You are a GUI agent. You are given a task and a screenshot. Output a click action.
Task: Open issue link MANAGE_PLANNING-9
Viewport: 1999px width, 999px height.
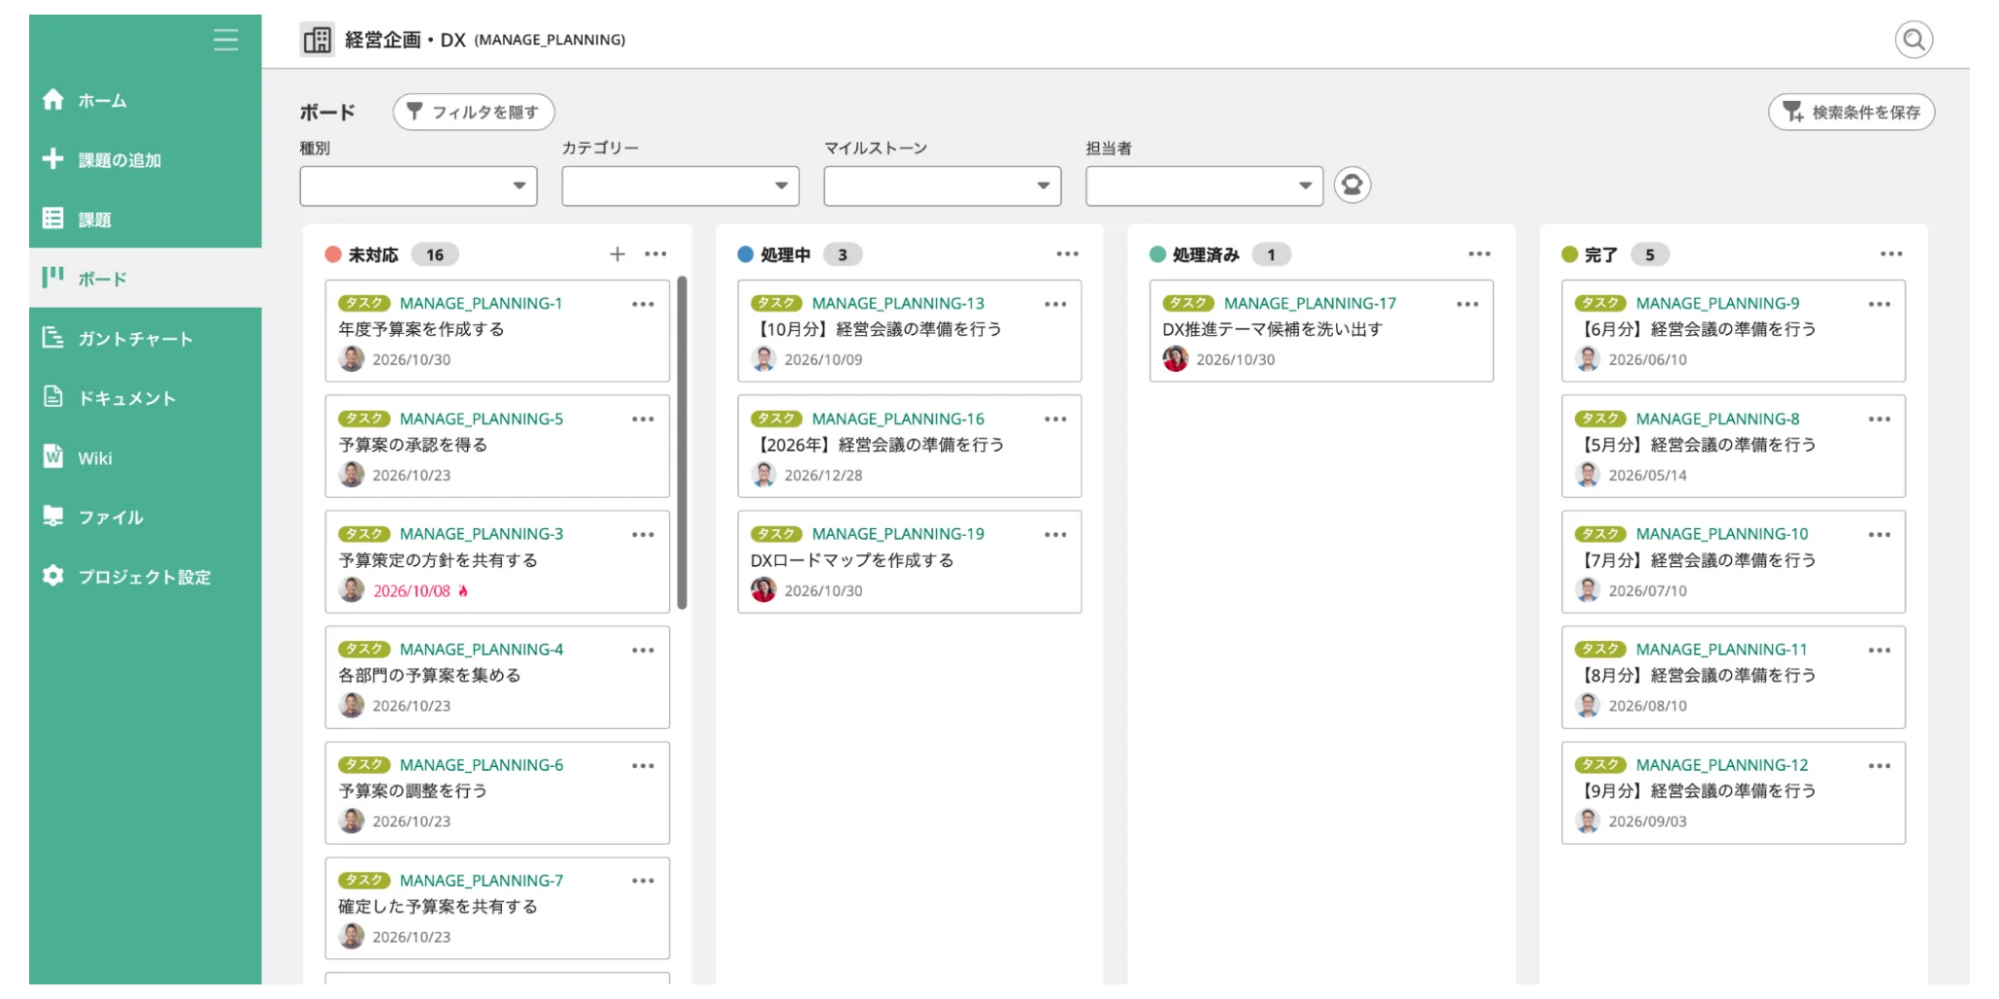pos(1718,303)
